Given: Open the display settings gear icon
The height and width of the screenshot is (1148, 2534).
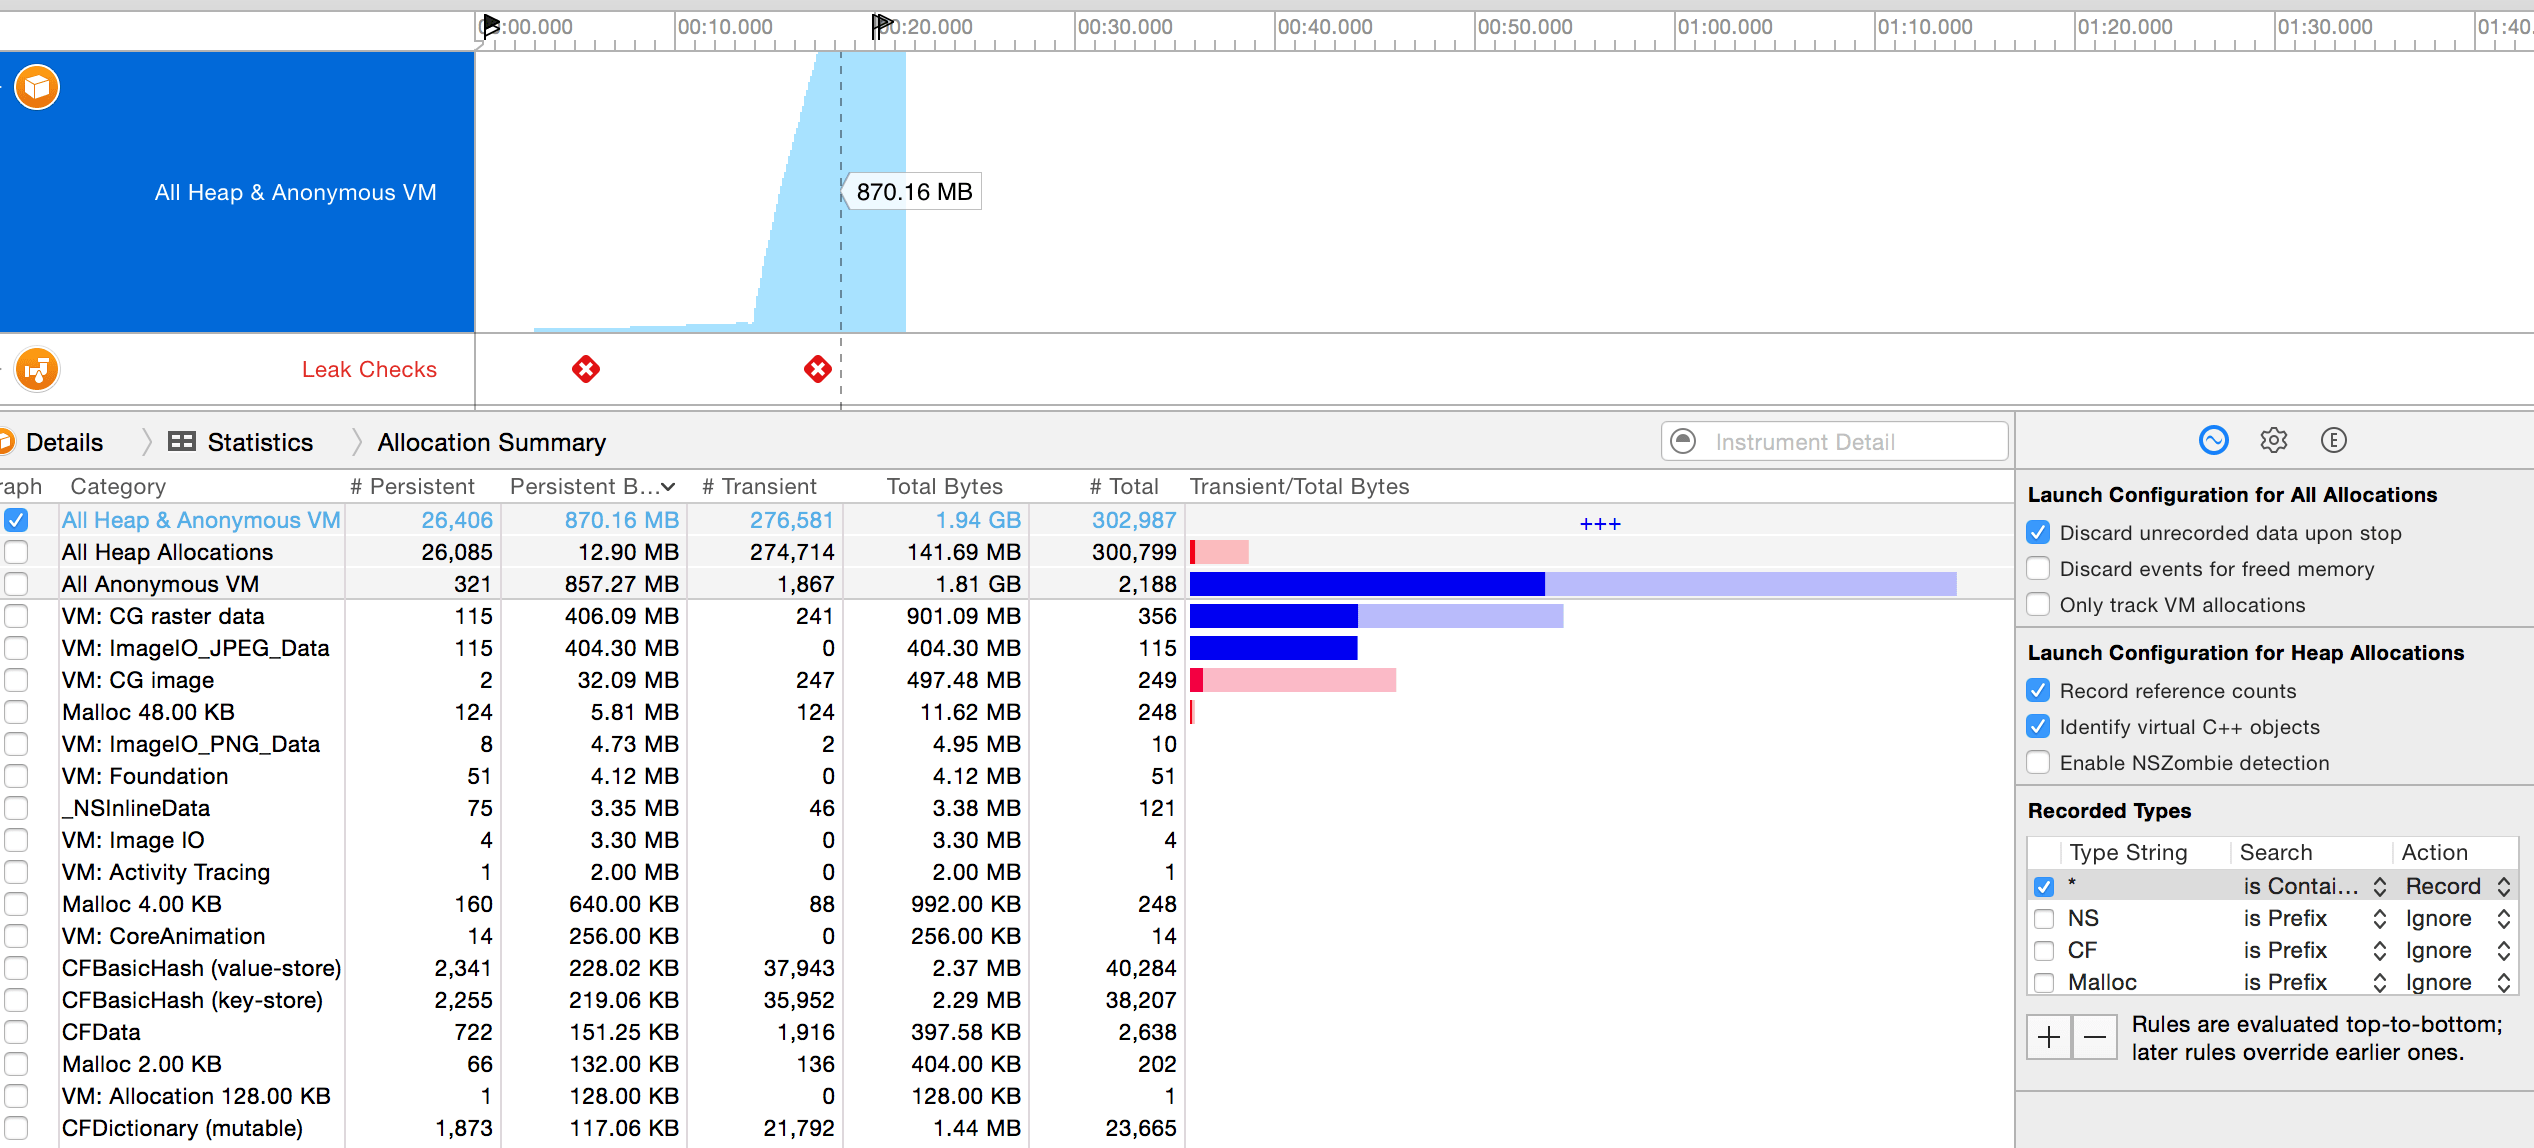Looking at the screenshot, I should (x=2273, y=440).
